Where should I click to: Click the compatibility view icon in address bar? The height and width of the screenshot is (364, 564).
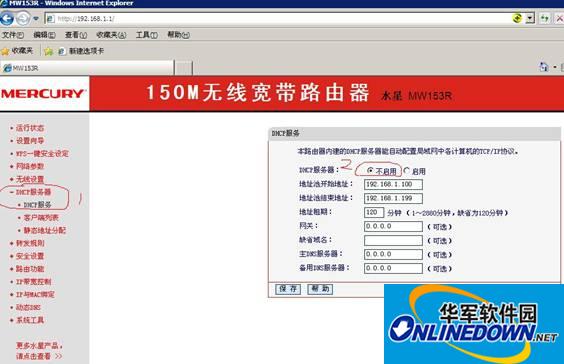[x=517, y=18]
